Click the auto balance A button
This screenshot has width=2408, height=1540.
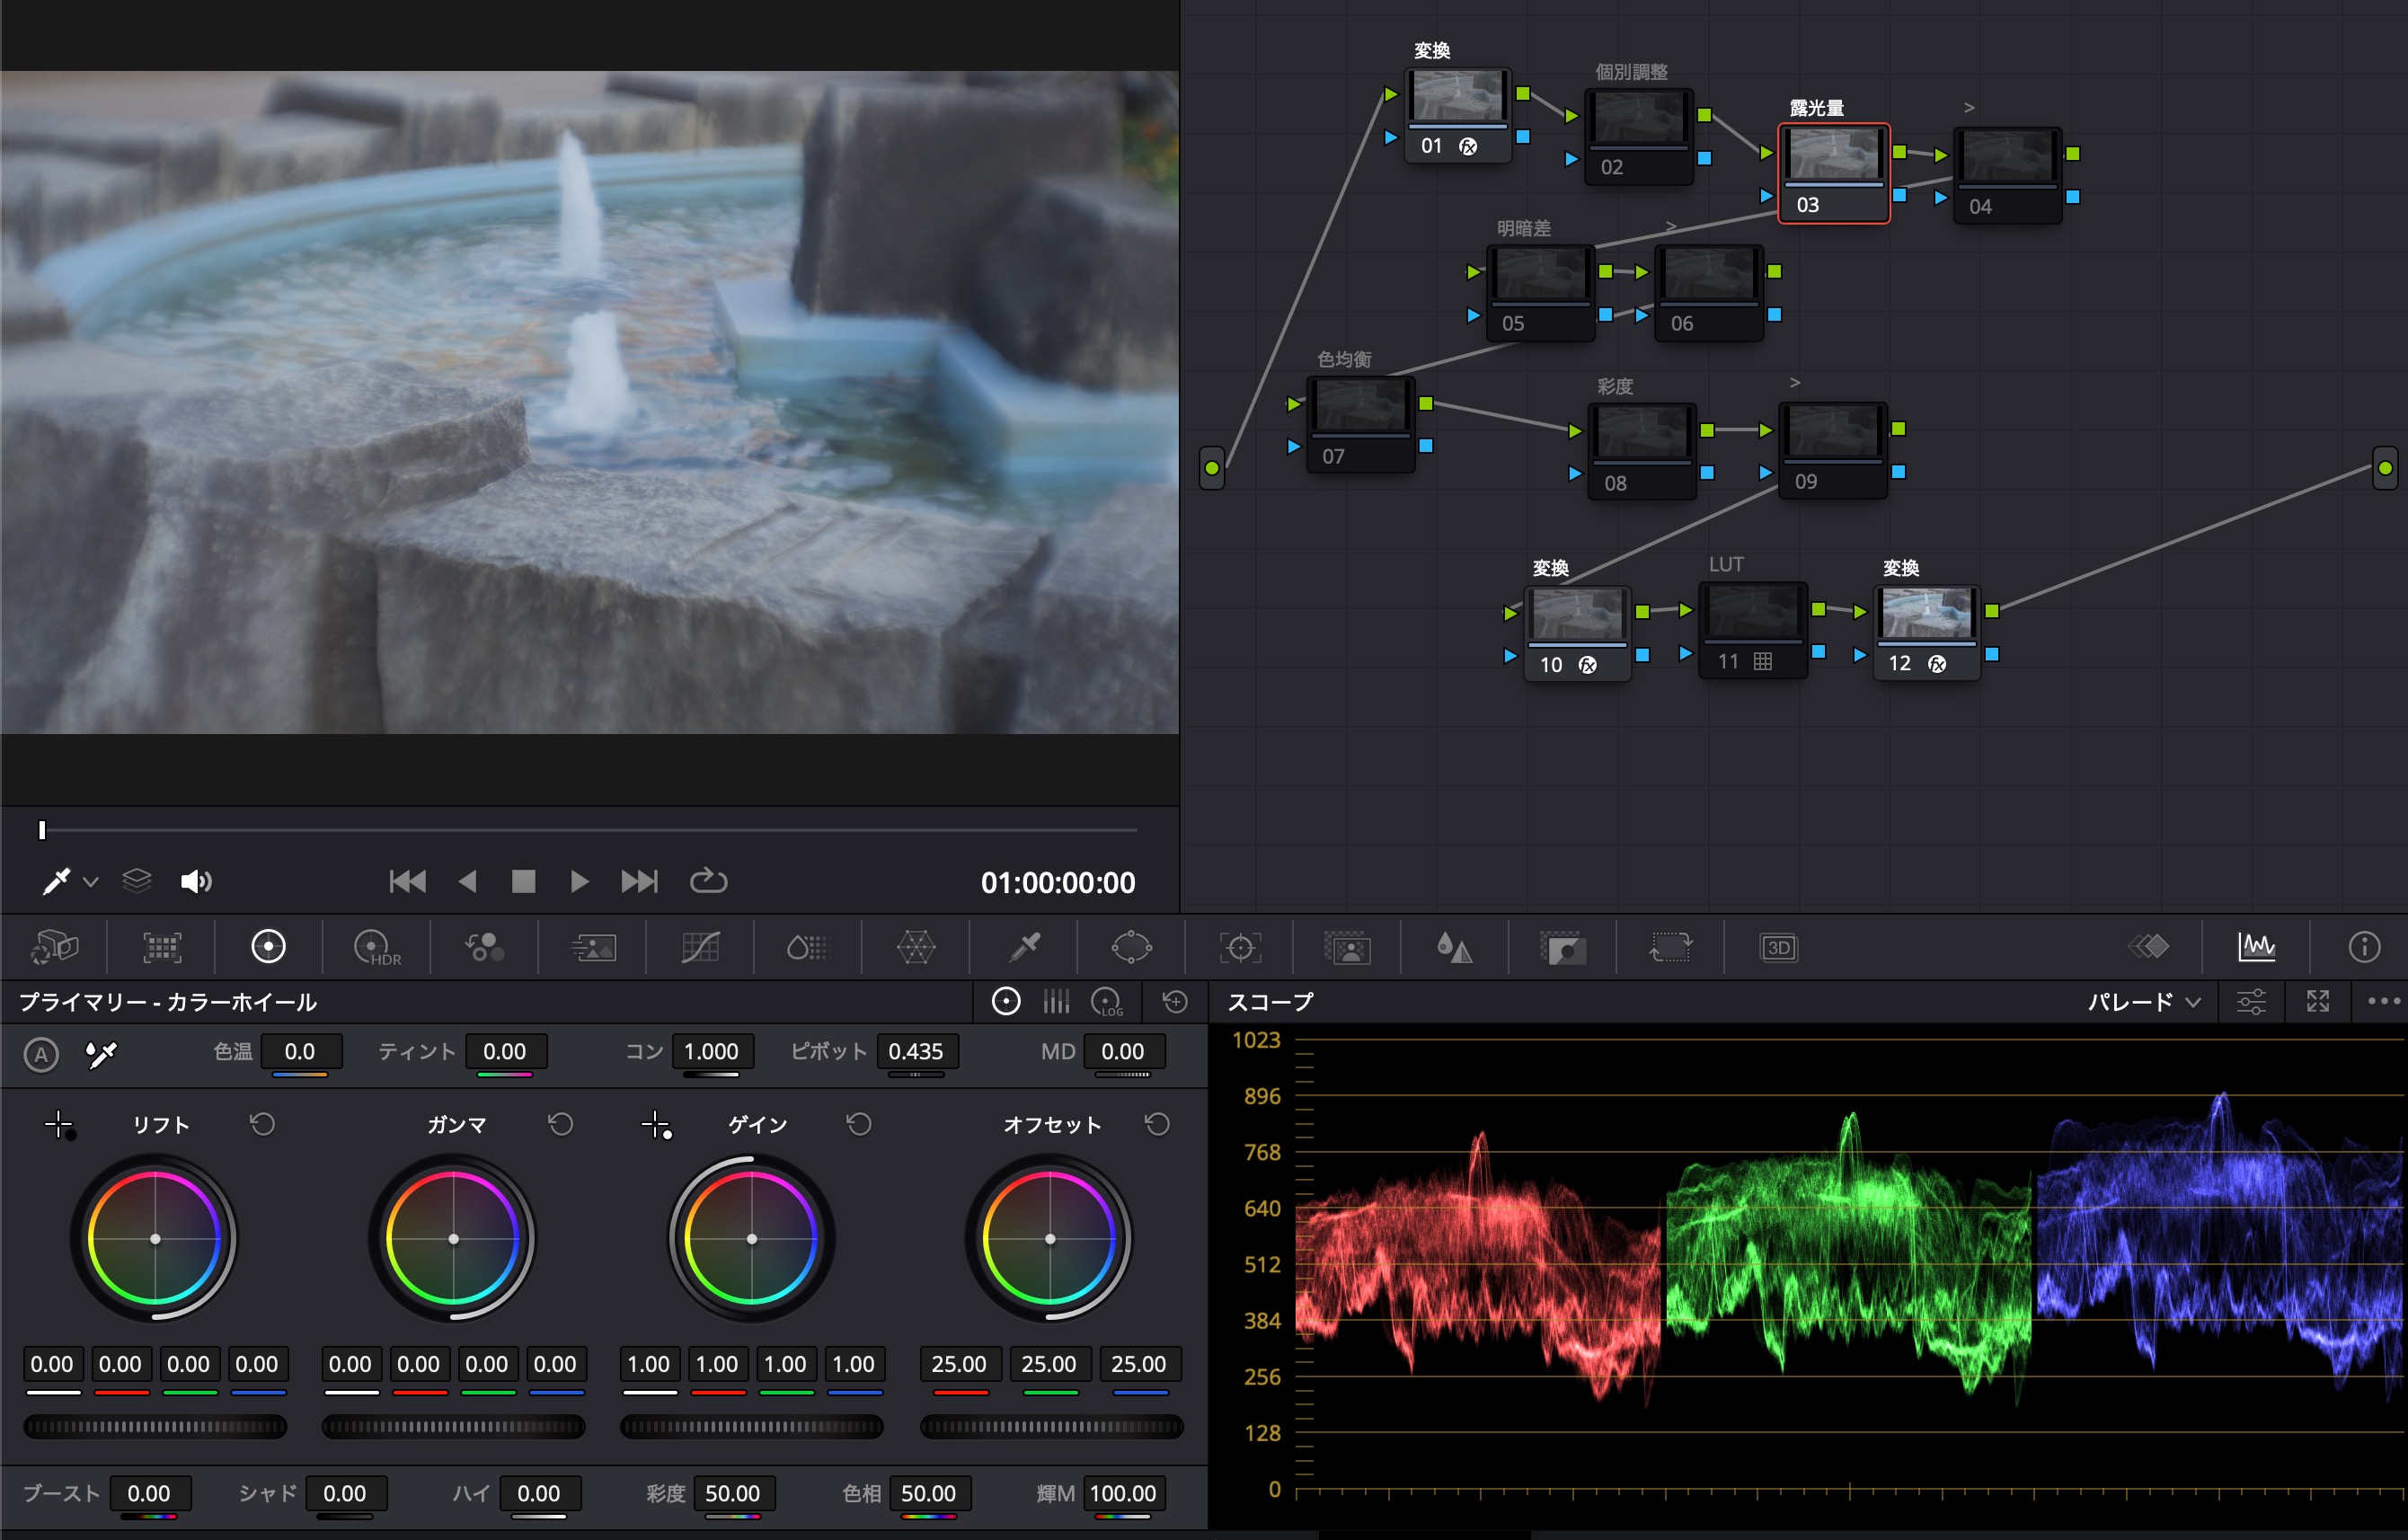click(x=41, y=1054)
